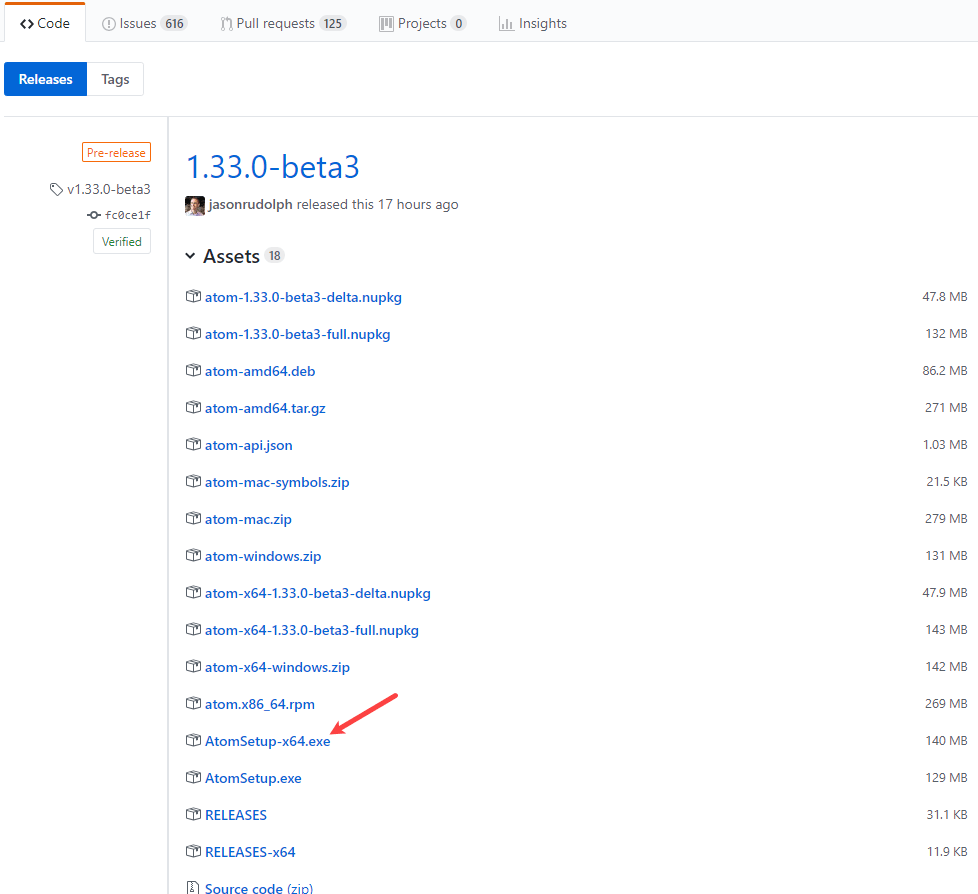Image resolution: width=978 pixels, height=894 pixels.
Task: Download Source code (zip)
Action: pos(259,888)
